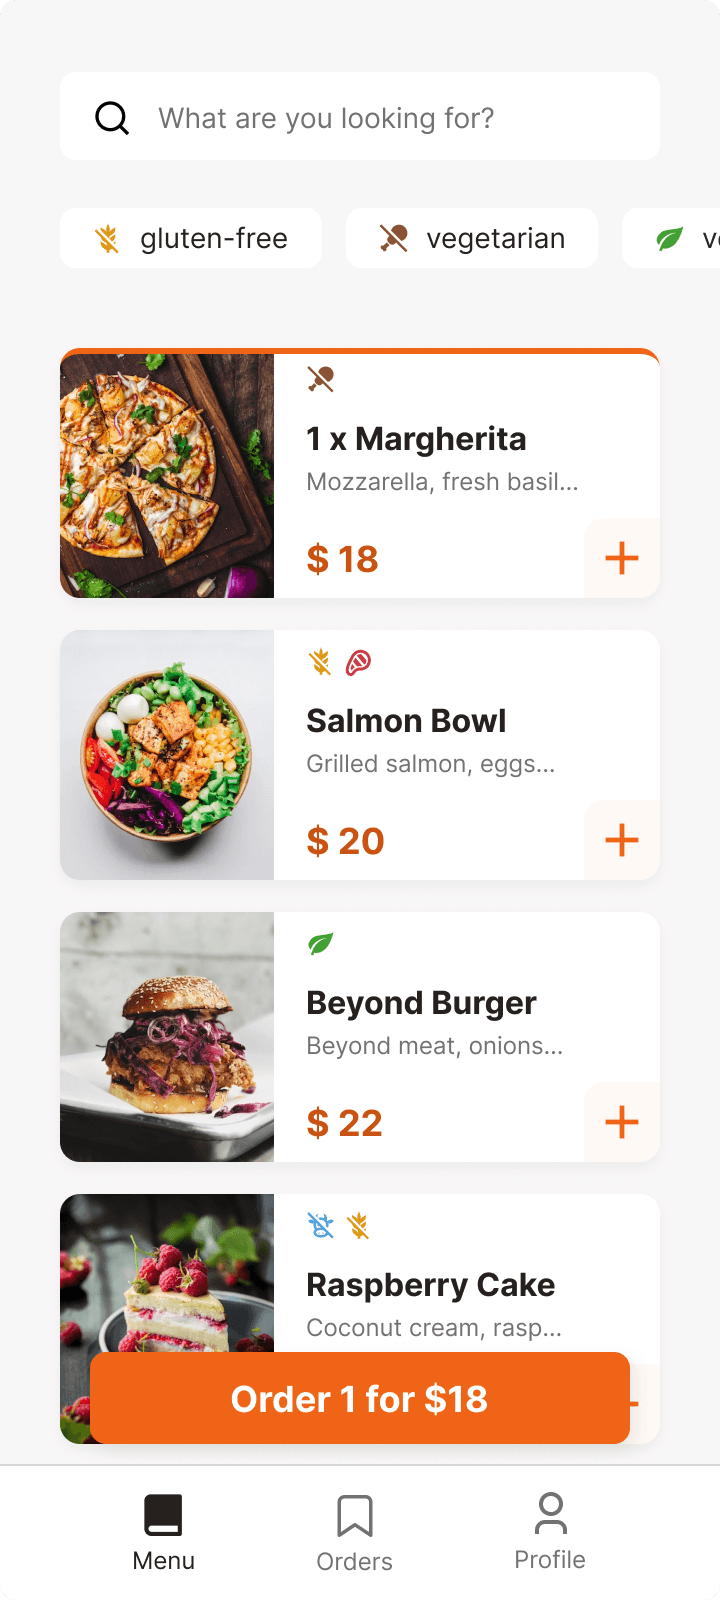Viewport: 720px width, 1600px height.
Task: Add Salmon Bowl using its plus icon
Action: coord(622,840)
